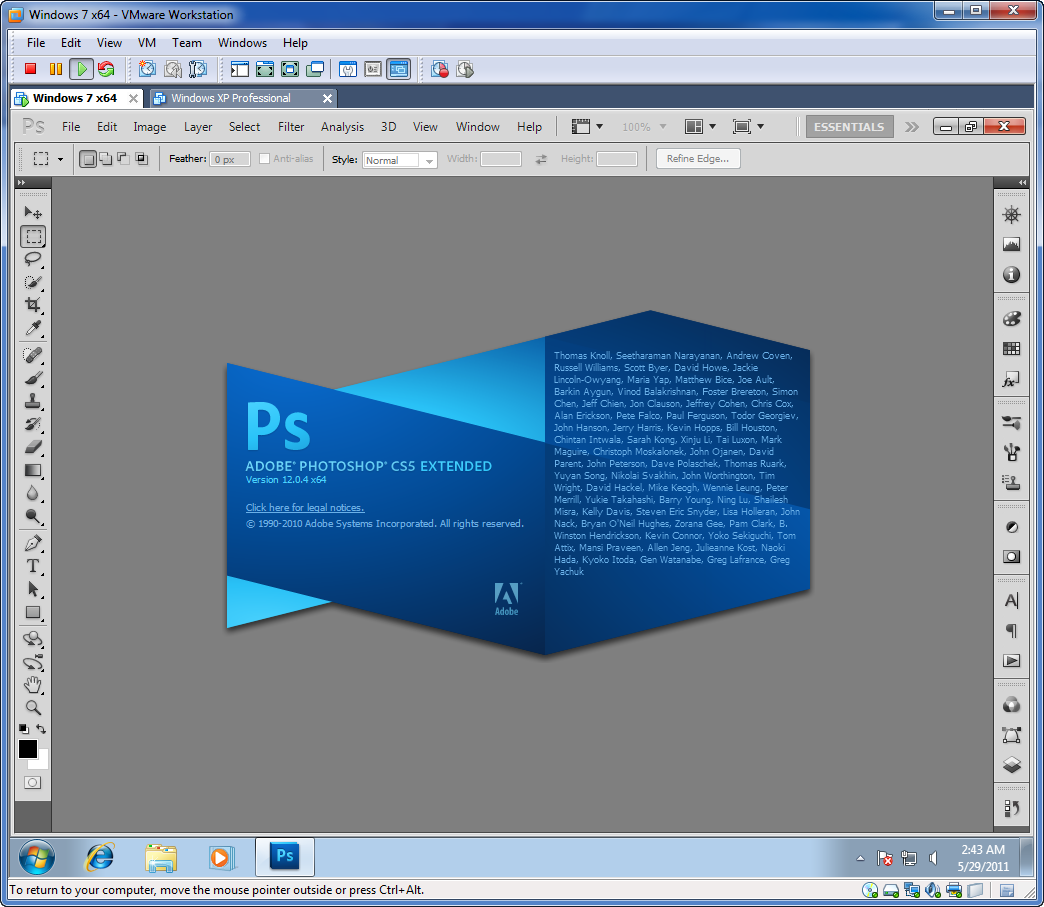Choose the Clone Stamp tool in the tools panel
This screenshot has height=907, width=1044.
pos(33,401)
